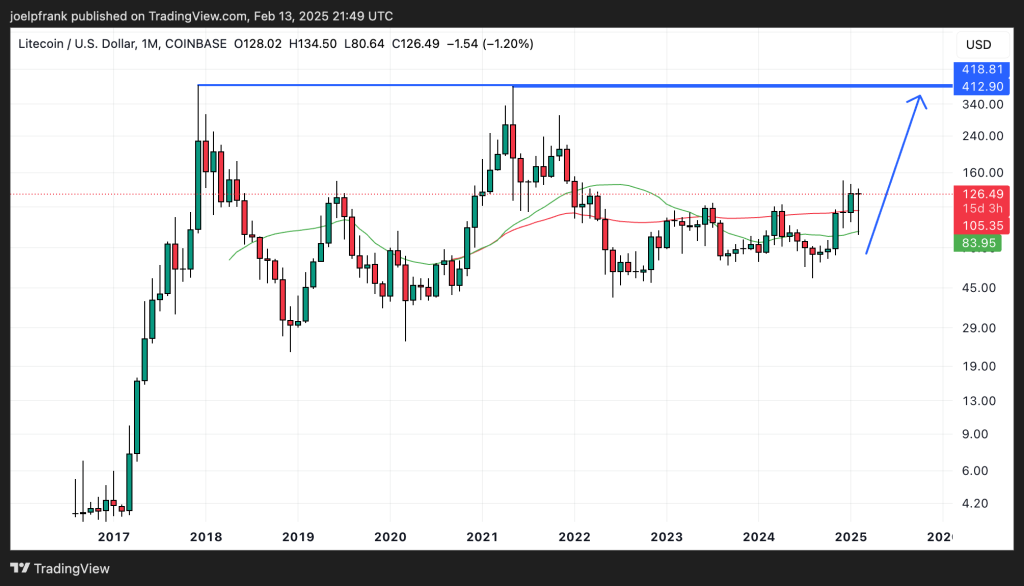Click the 2022 time axis label
1024x586 pixels.
[575, 537]
